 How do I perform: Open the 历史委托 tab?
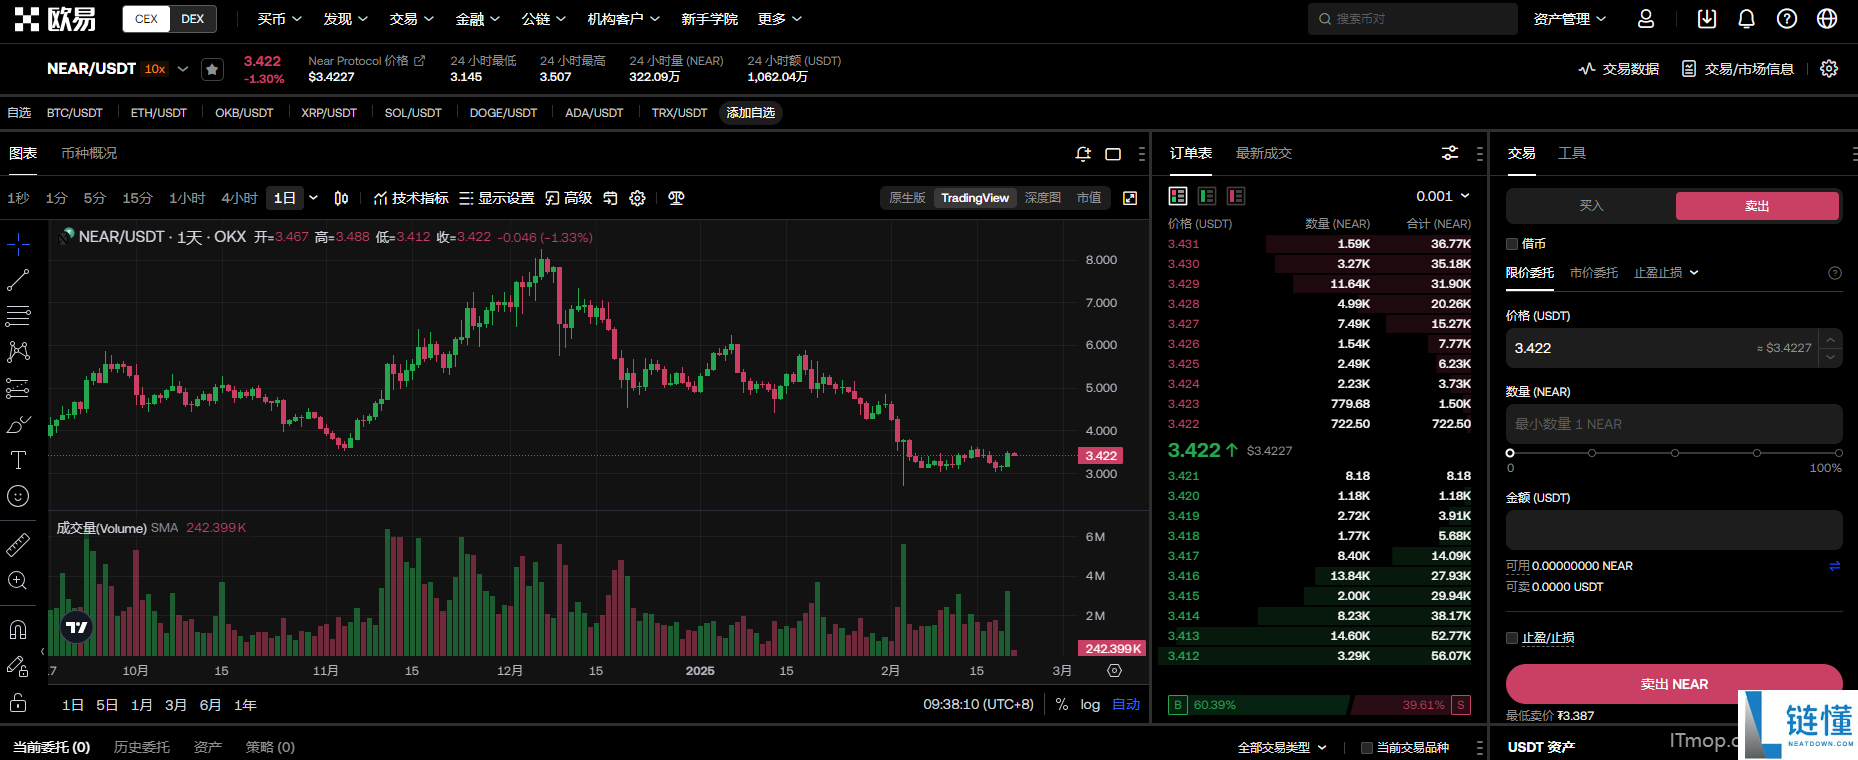(x=142, y=747)
